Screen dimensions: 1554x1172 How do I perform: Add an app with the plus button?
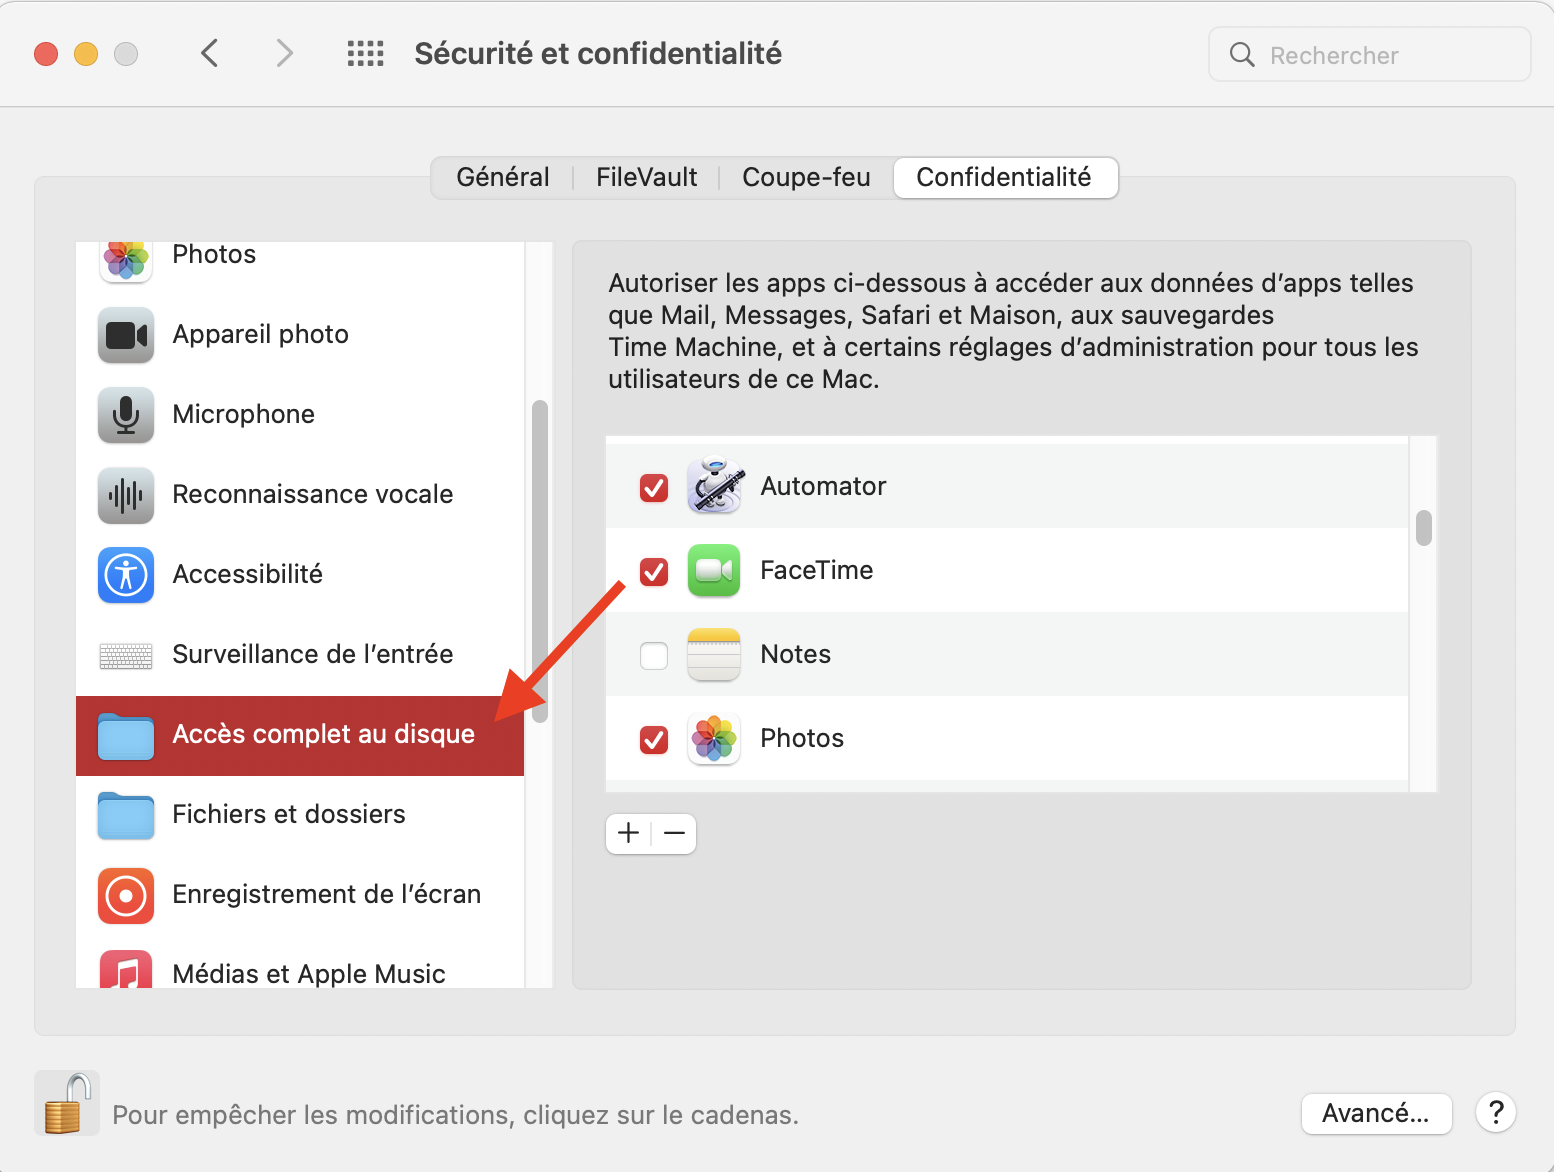click(629, 833)
